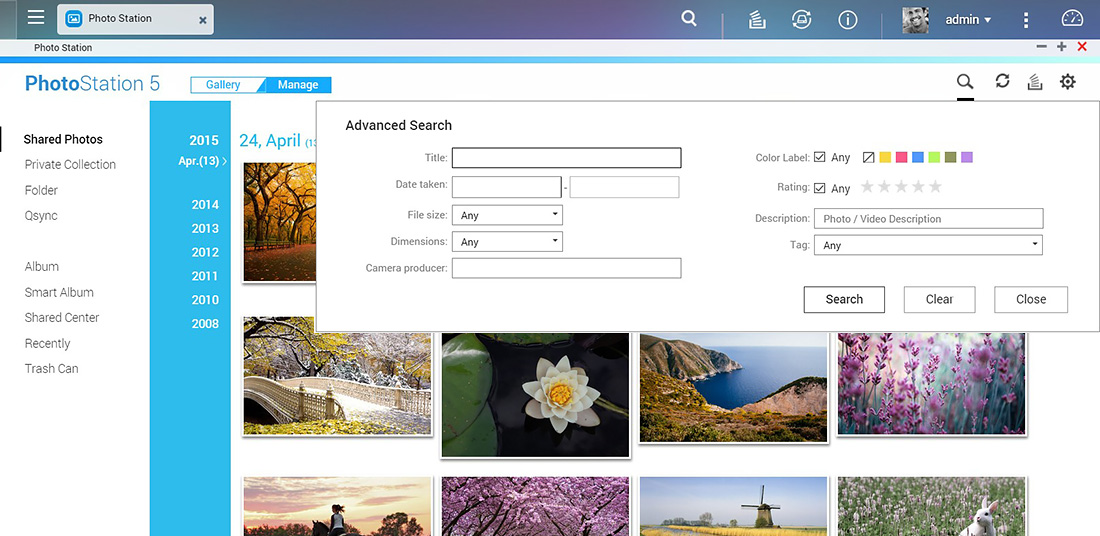This screenshot has width=1100, height=536.
Task: Switch to the Gallery tab
Action: (x=223, y=85)
